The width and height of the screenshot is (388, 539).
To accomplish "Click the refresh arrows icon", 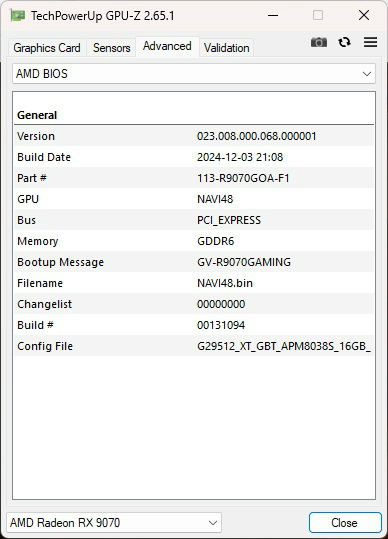I will (344, 42).
